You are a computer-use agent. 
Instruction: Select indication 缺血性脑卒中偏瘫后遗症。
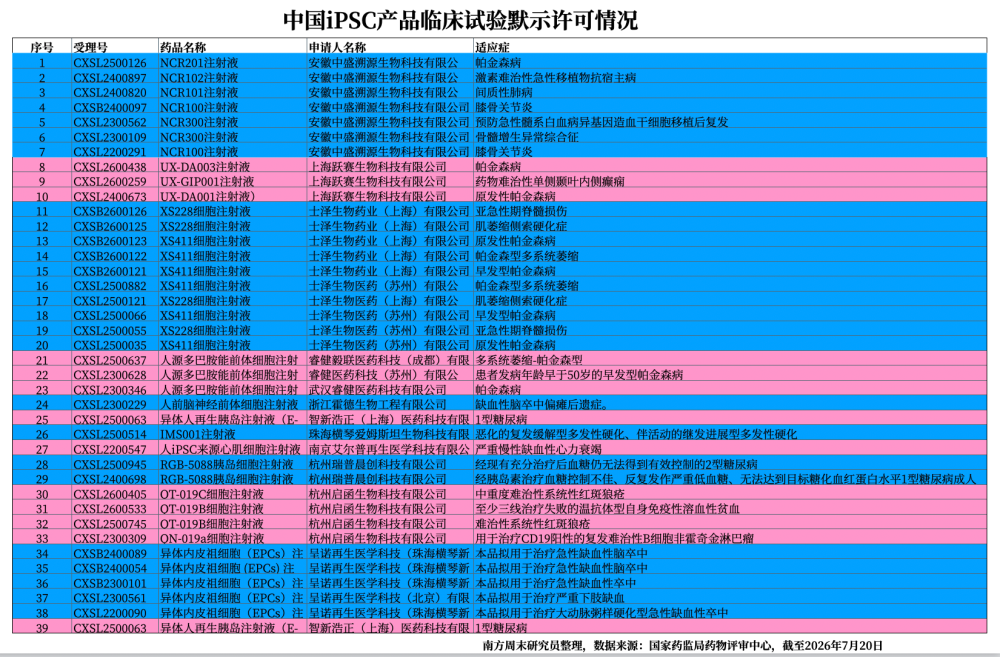tap(542, 404)
